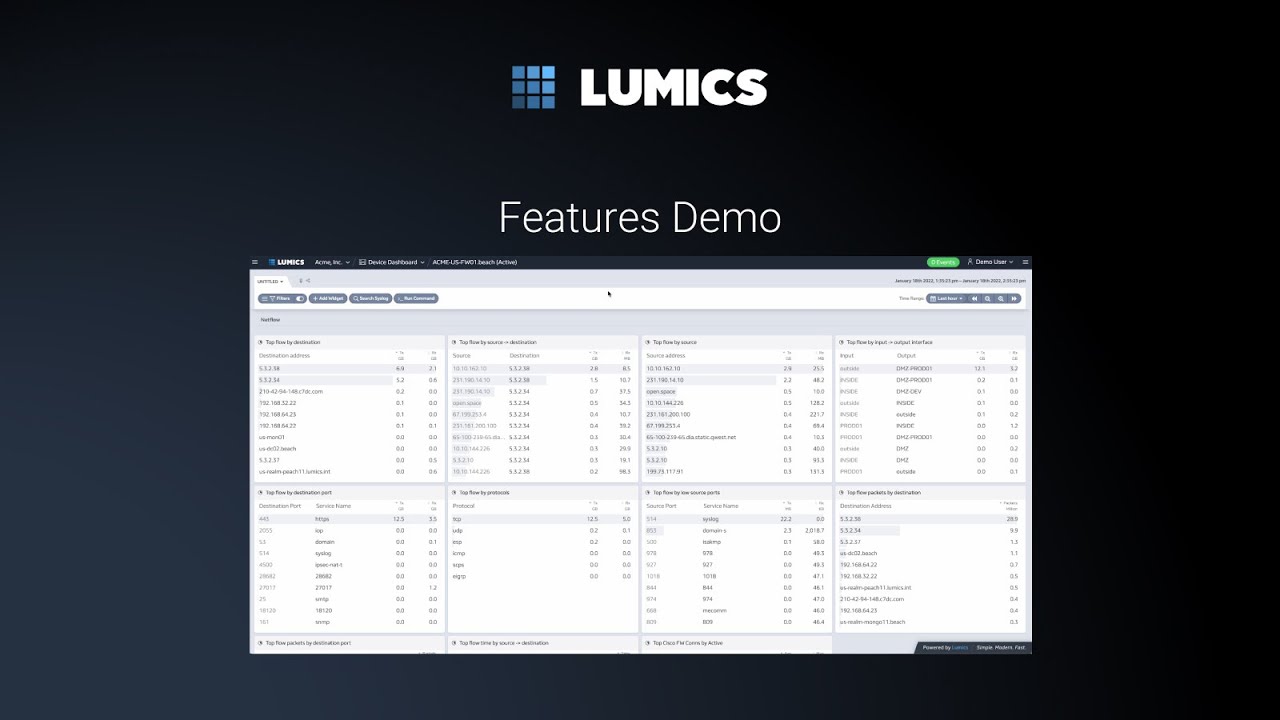Click the Search Syslog button
Screen dimensions: 1280x720
click(370, 298)
